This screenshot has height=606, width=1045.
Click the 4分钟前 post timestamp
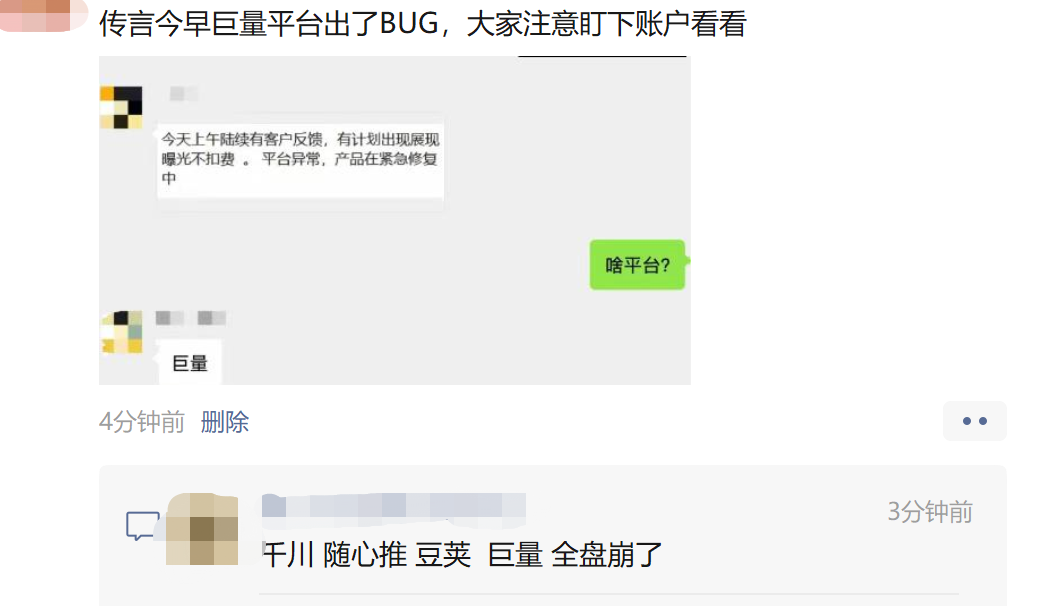pos(141,422)
